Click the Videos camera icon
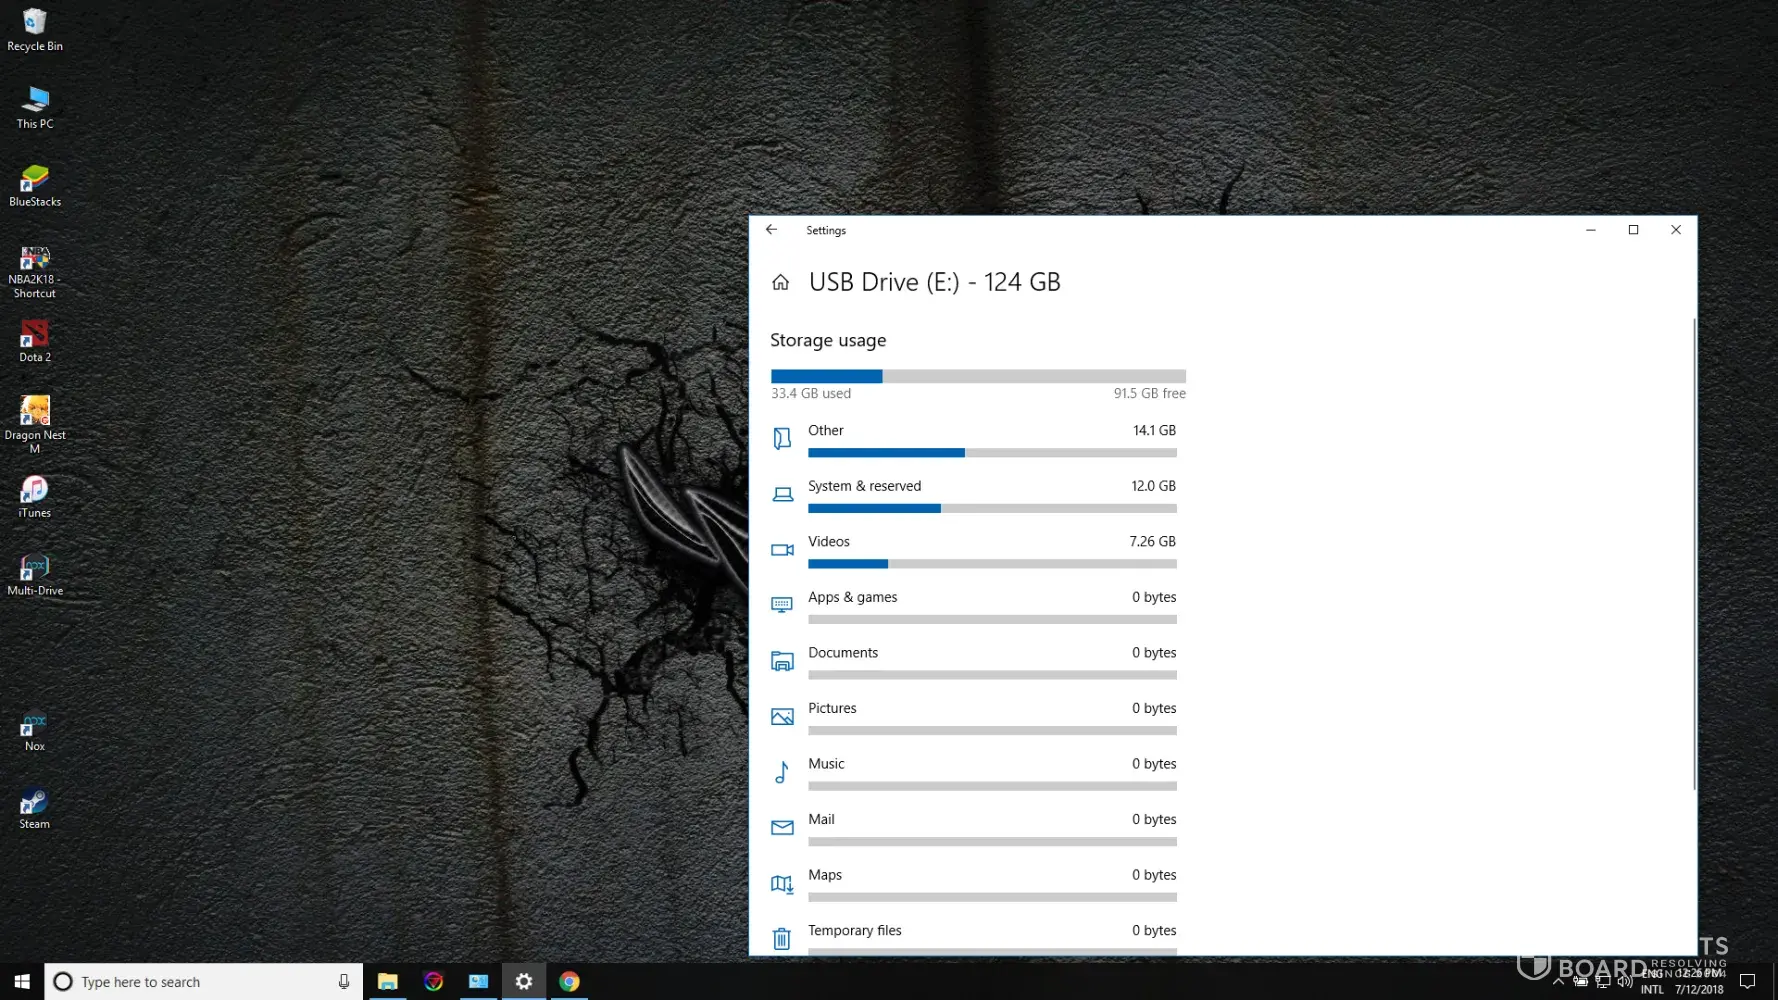Viewport: 1778px width, 1000px height. (782, 550)
